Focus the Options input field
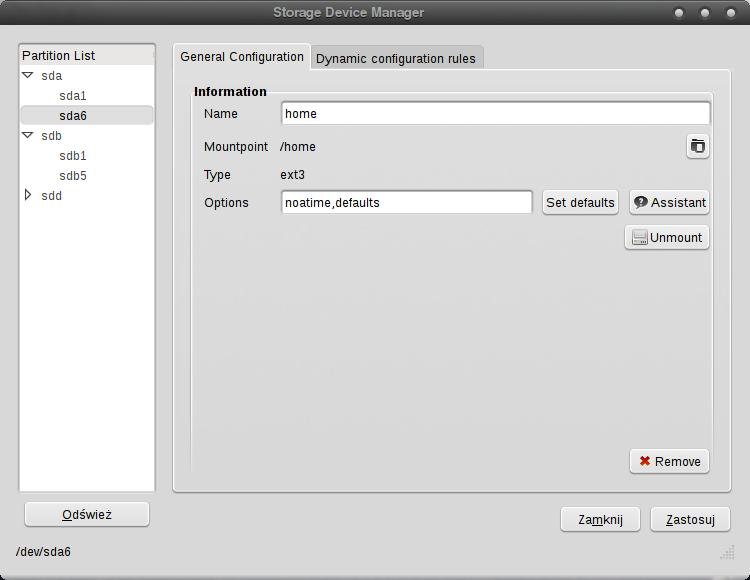750x580 pixels. [x=407, y=203]
